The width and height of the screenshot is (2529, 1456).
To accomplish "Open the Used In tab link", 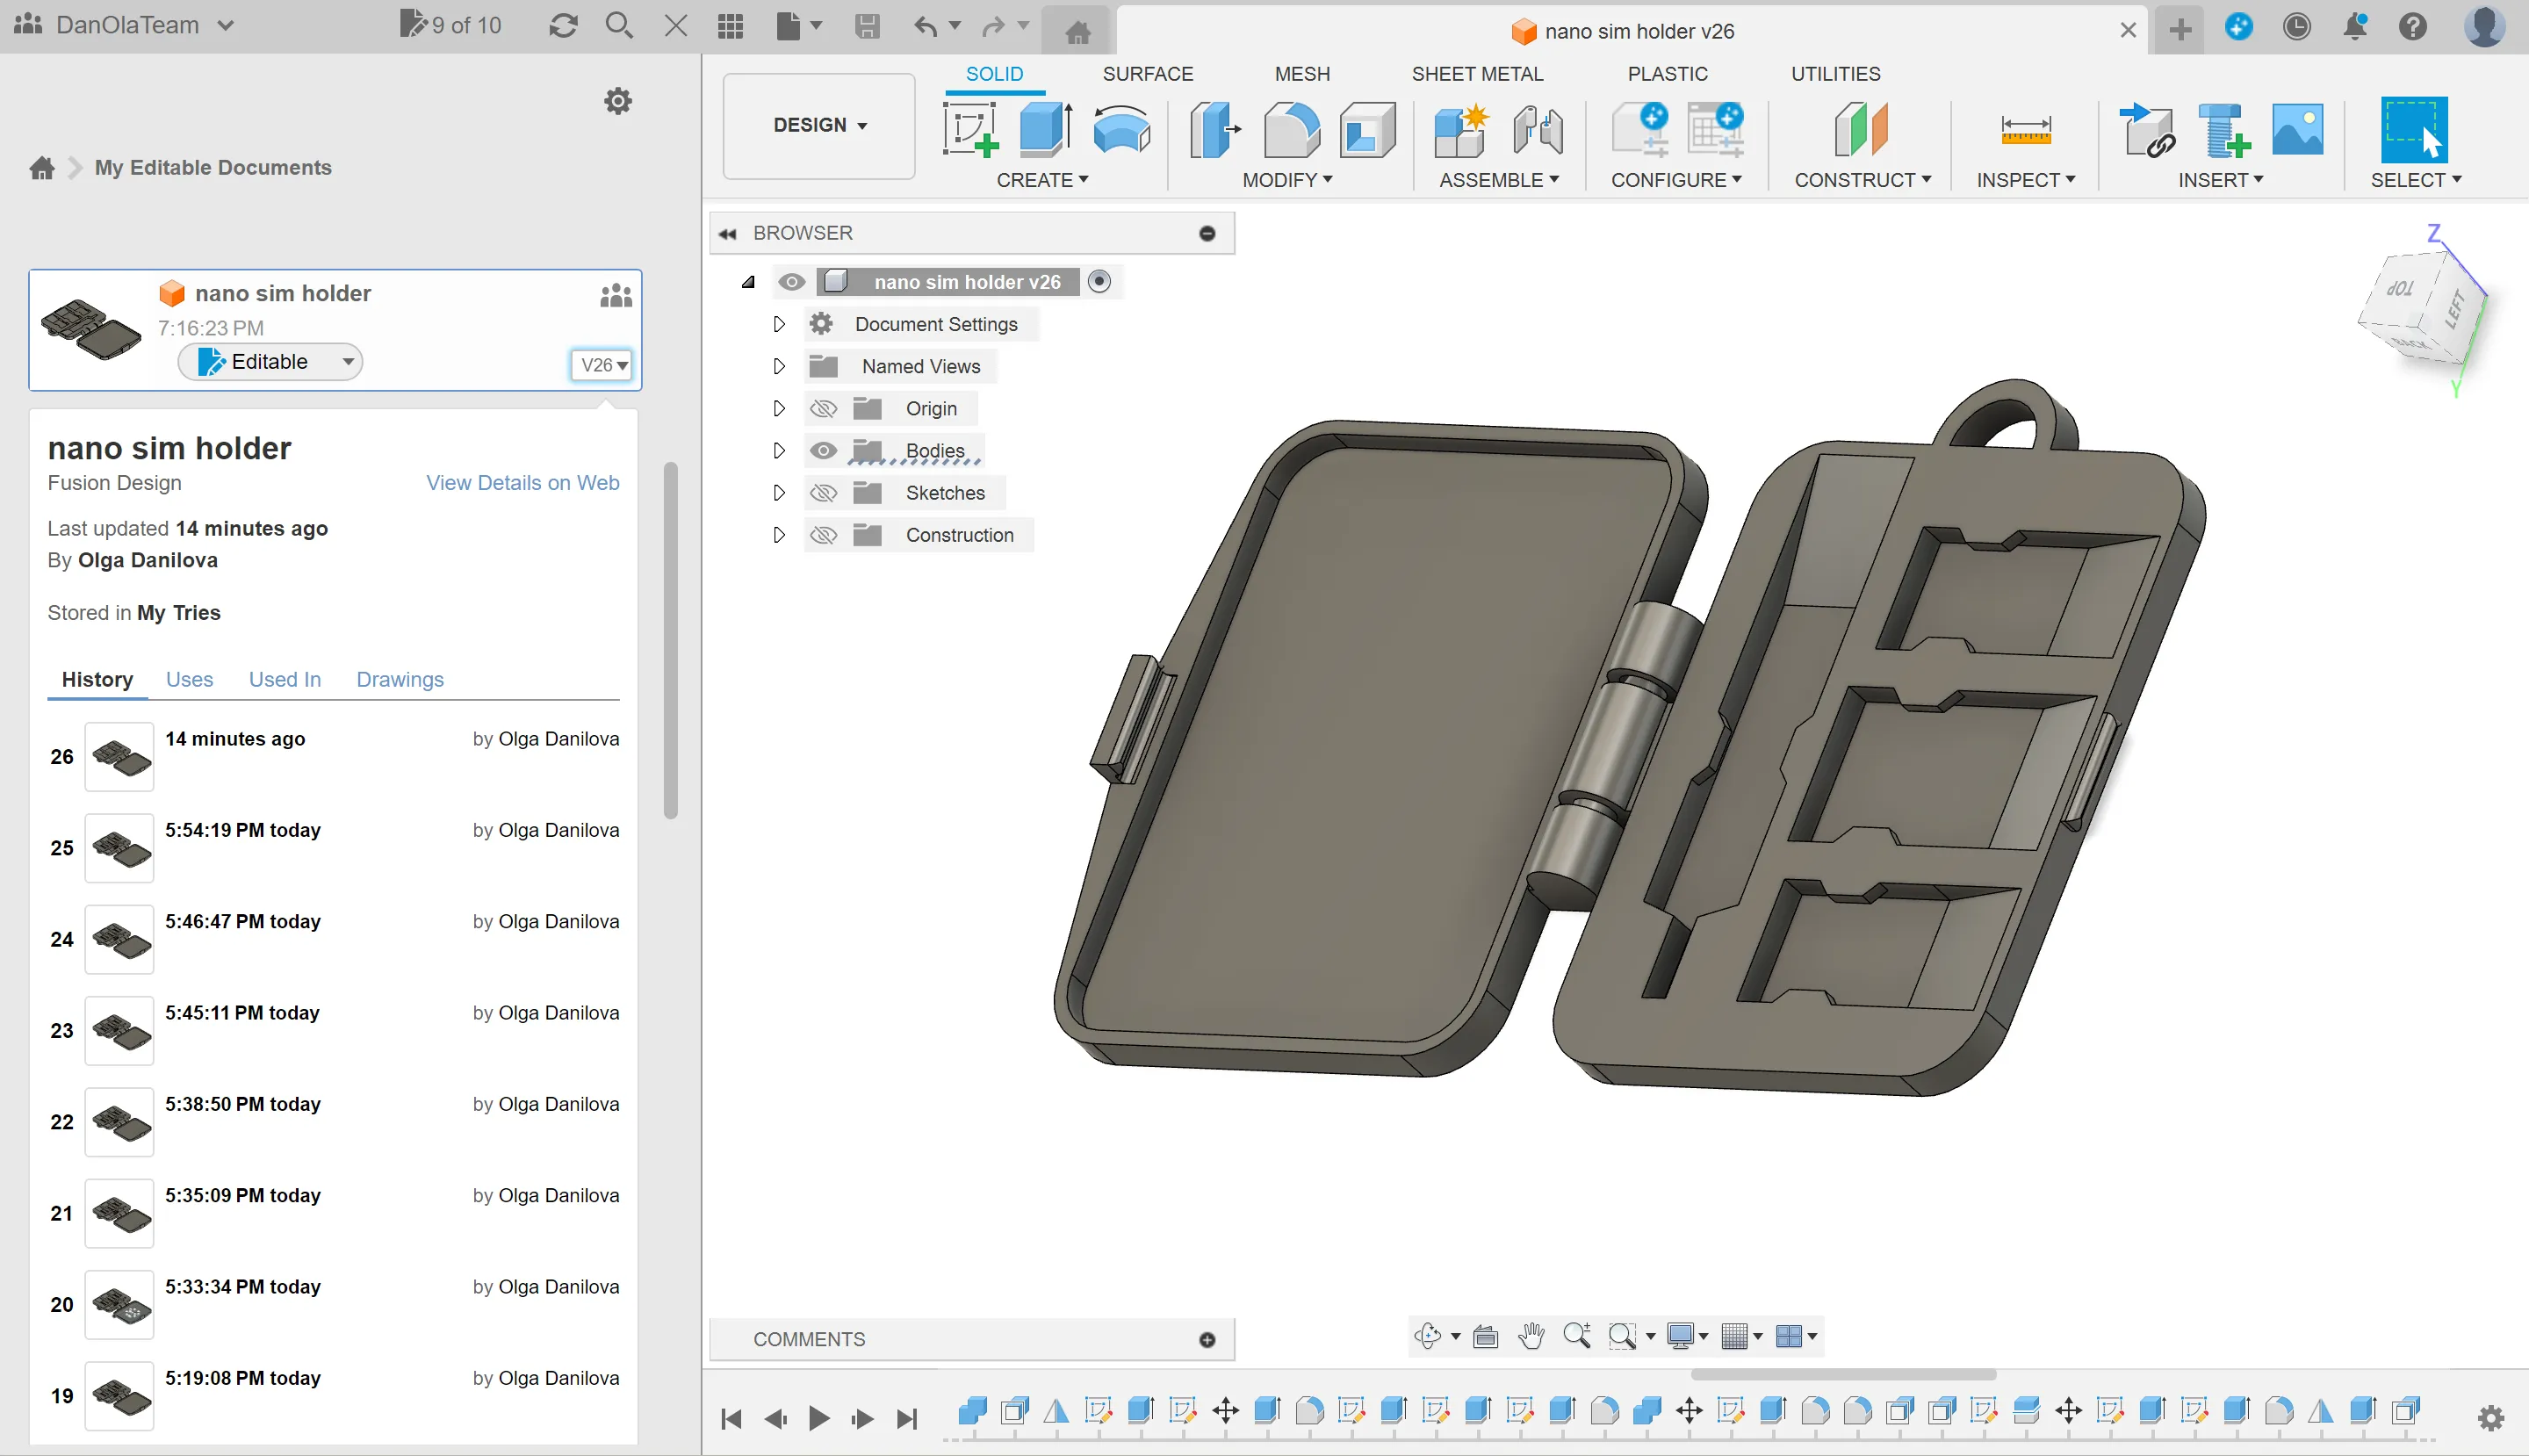I will click(284, 679).
